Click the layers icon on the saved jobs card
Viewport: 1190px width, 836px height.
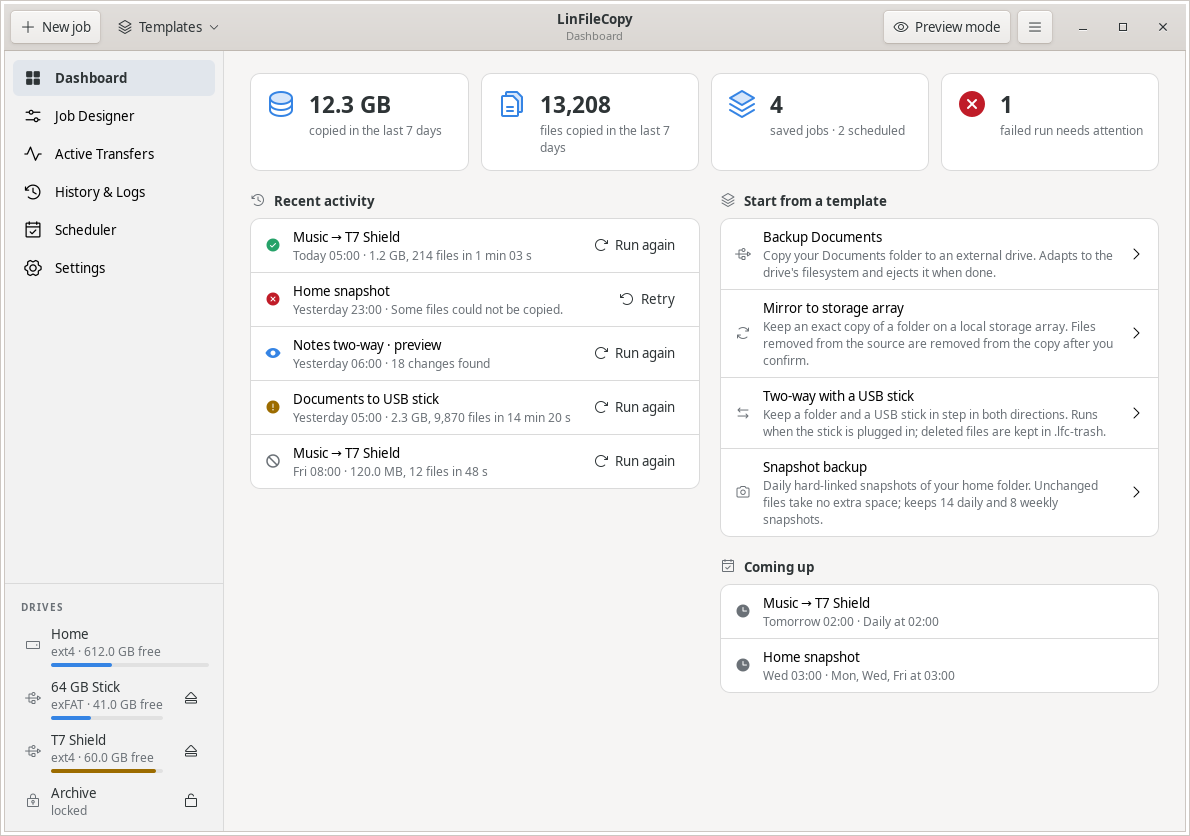[x=741, y=104]
